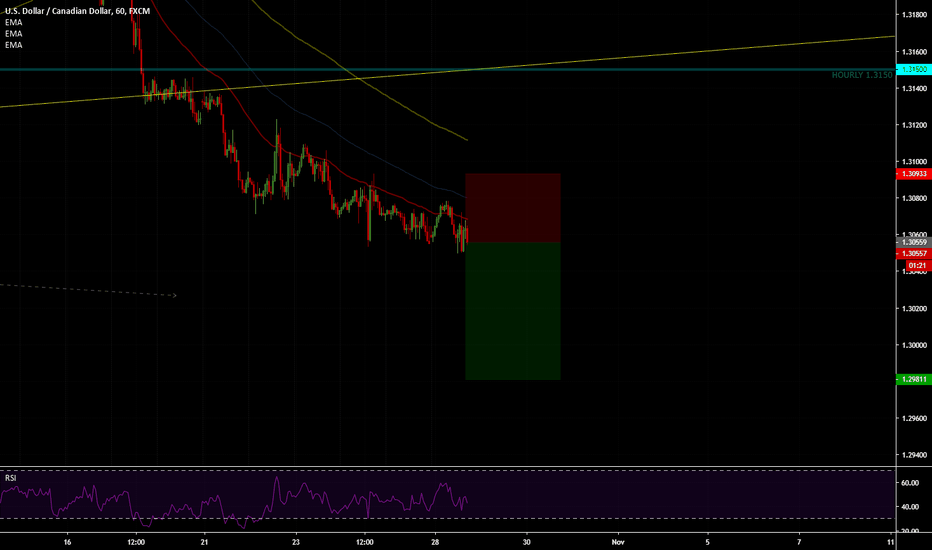Click the 1.31400 price axis label
Viewport: 932px width, 550px height.
(x=914, y=89)
